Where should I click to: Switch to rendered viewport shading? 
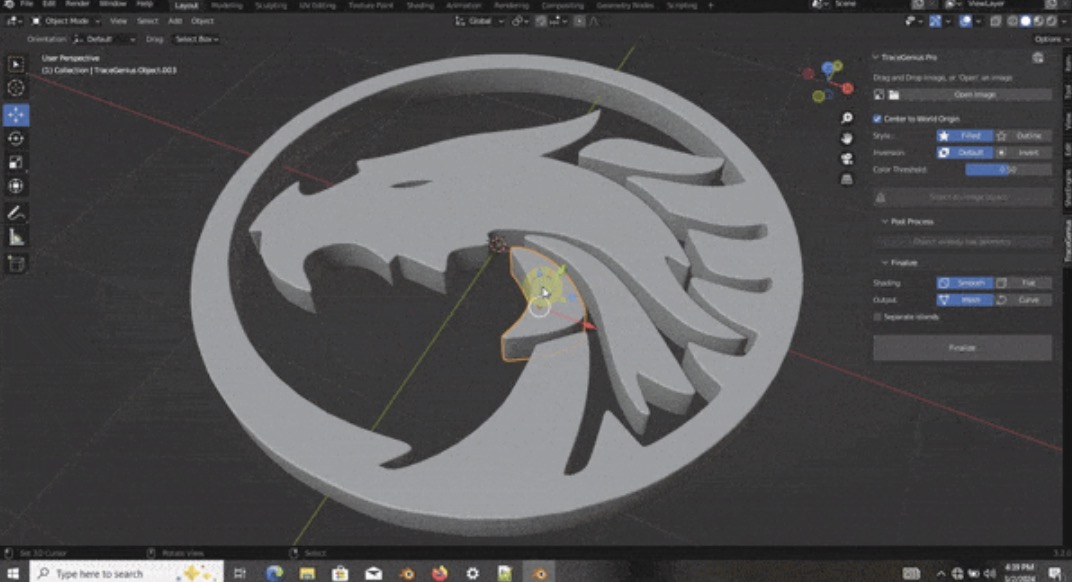tap(1051, 21)
